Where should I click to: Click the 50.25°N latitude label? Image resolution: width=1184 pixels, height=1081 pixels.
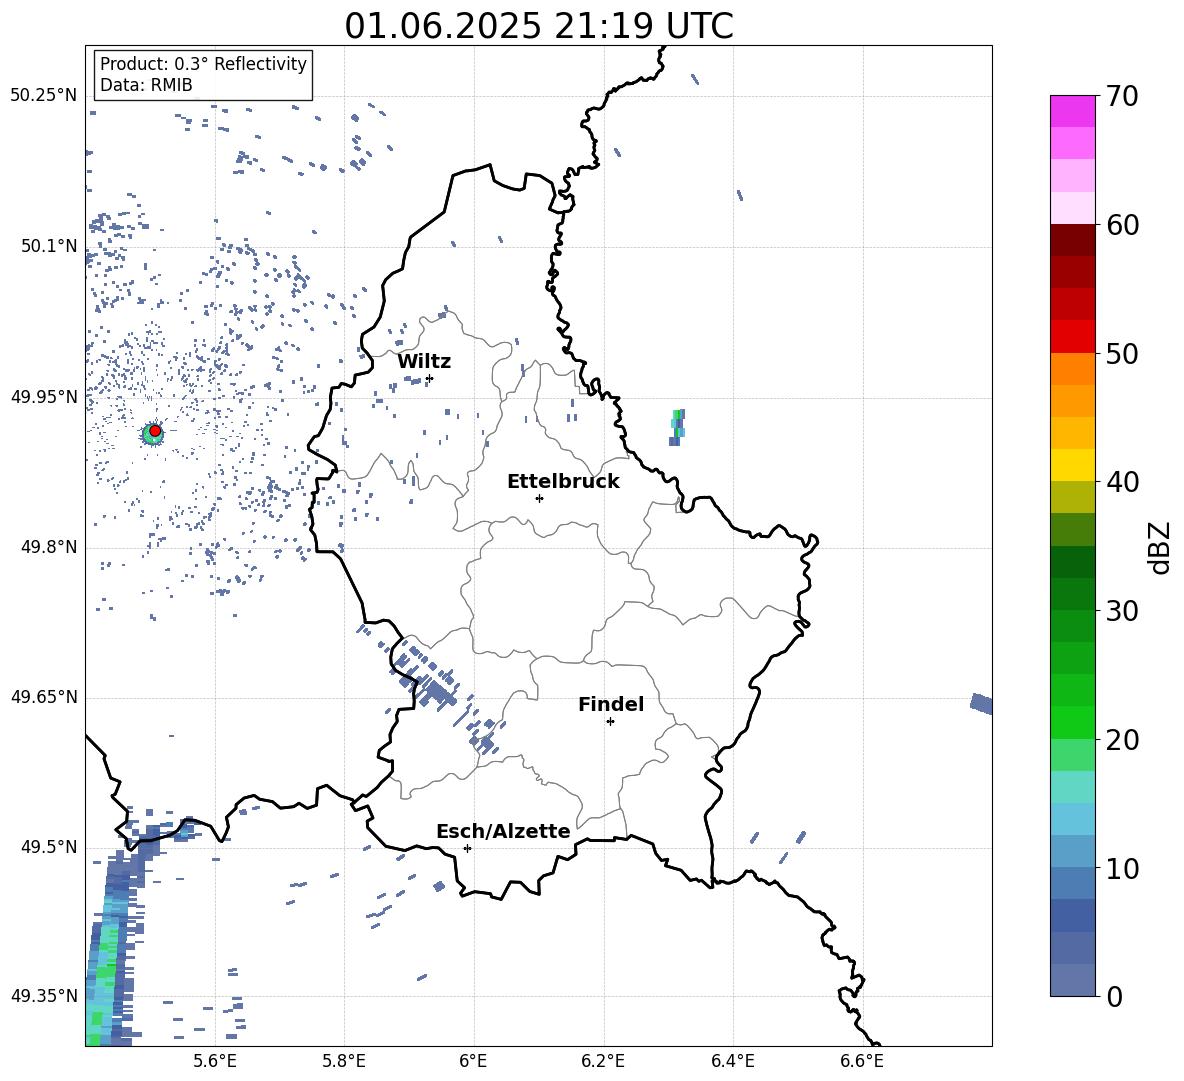[x=44, y=96]
